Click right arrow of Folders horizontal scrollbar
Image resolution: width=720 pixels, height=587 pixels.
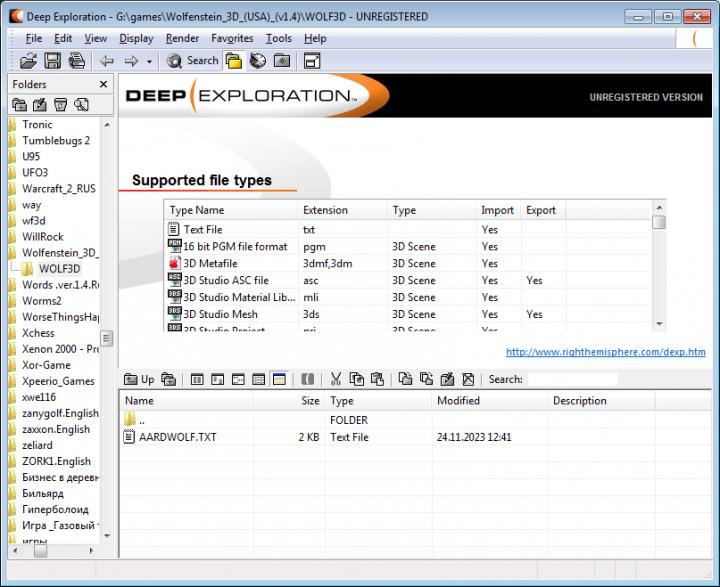(91, 550)
